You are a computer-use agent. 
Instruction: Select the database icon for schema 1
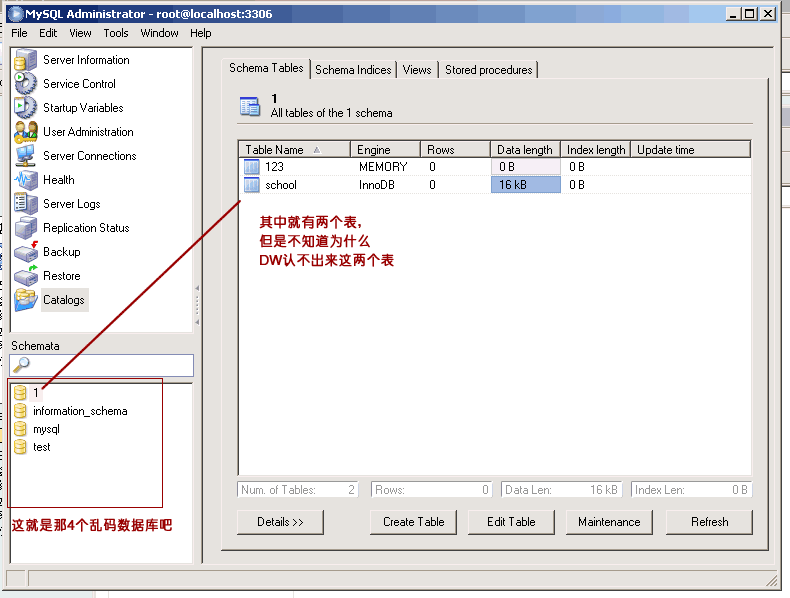(20, 392)
